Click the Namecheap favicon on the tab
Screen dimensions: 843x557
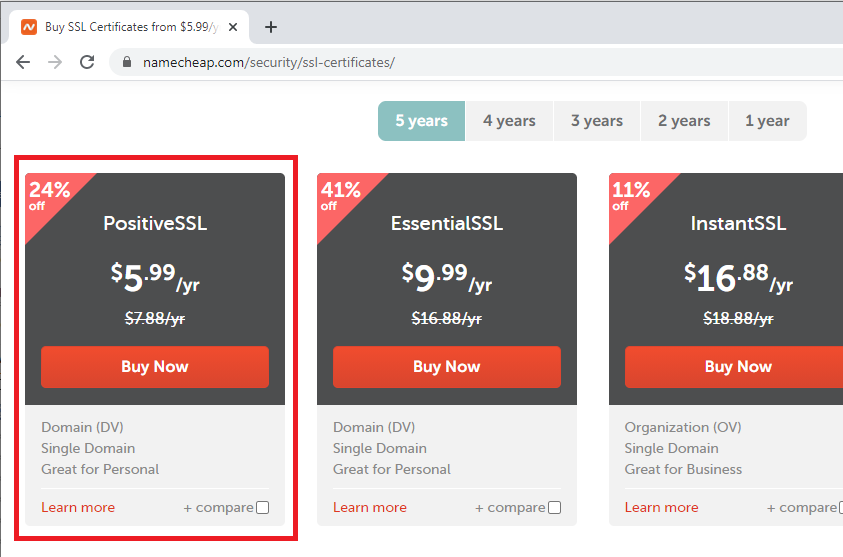pyautogui.click(x=29, y=27)
